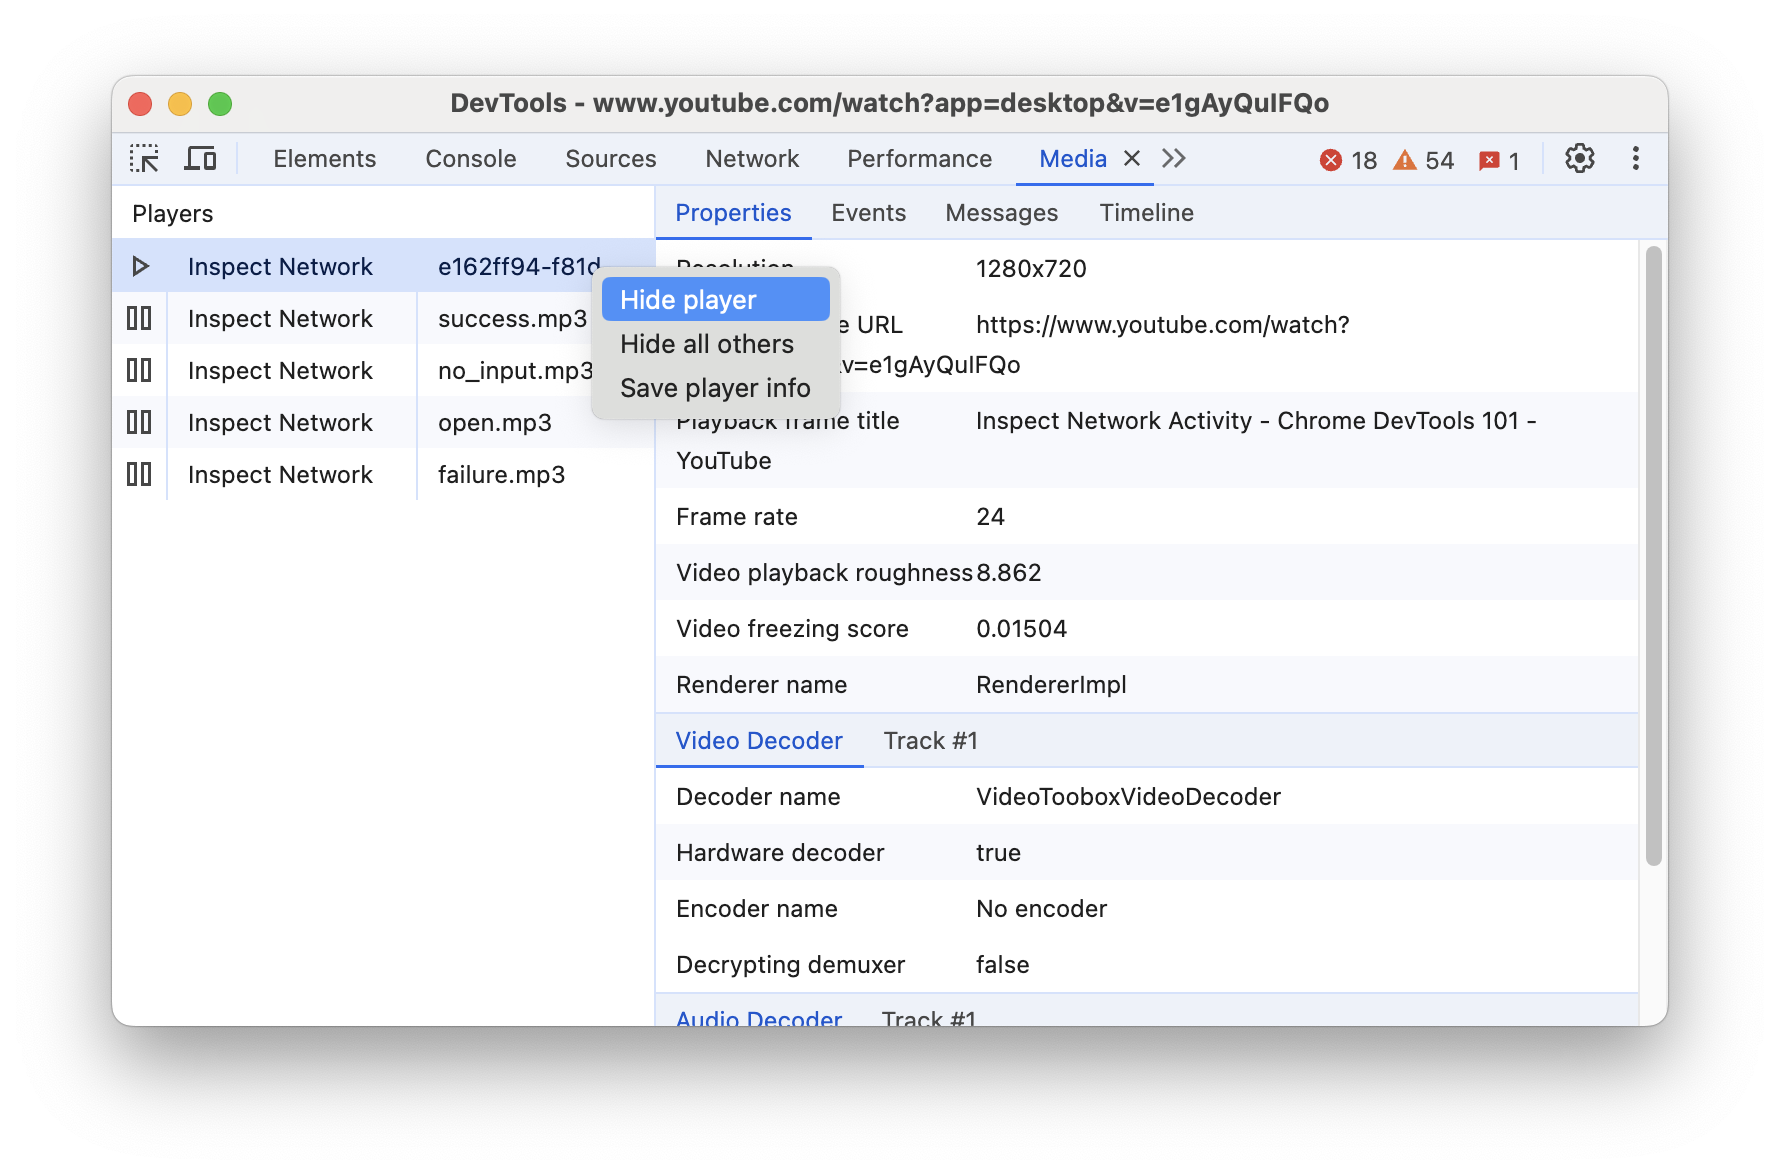Open the Video Decoder section
Screen dimensions: 1780x1174
[759, 740]
